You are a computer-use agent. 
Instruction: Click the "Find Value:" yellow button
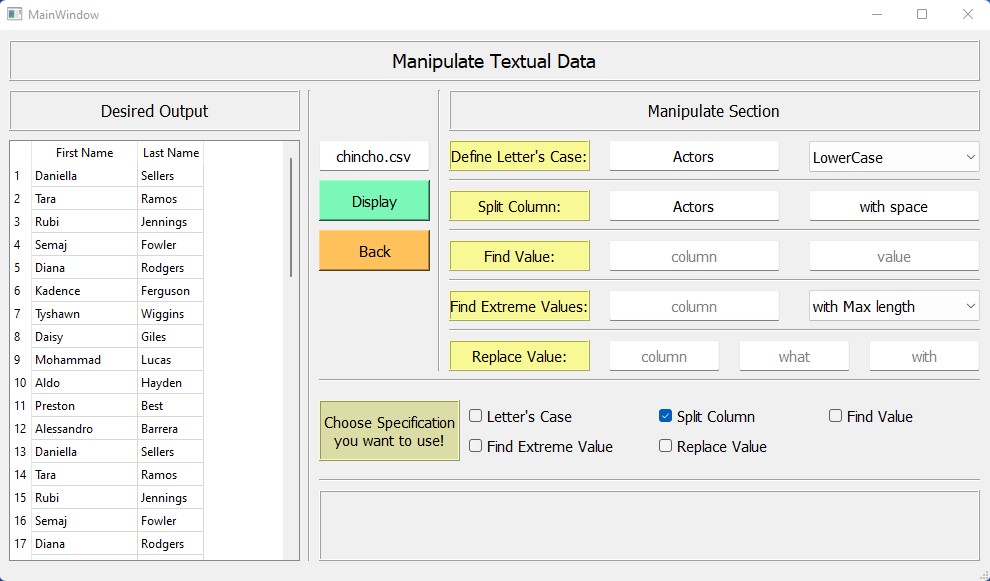tap(519, 256)
